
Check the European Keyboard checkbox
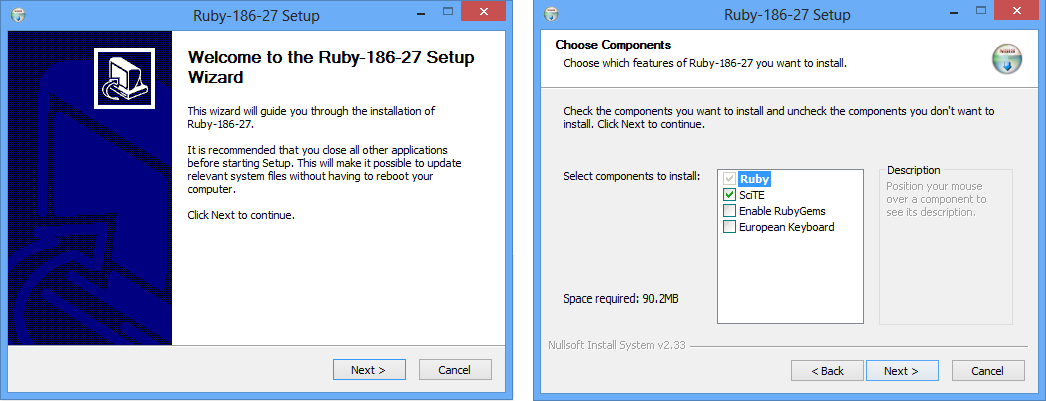[729, 227]
